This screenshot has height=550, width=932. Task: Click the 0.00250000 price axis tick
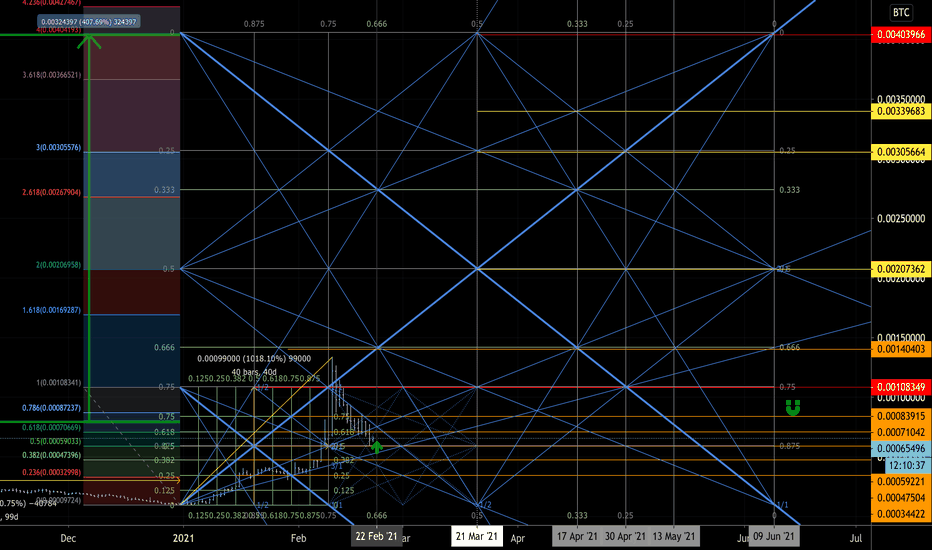[x=901, y=219]
